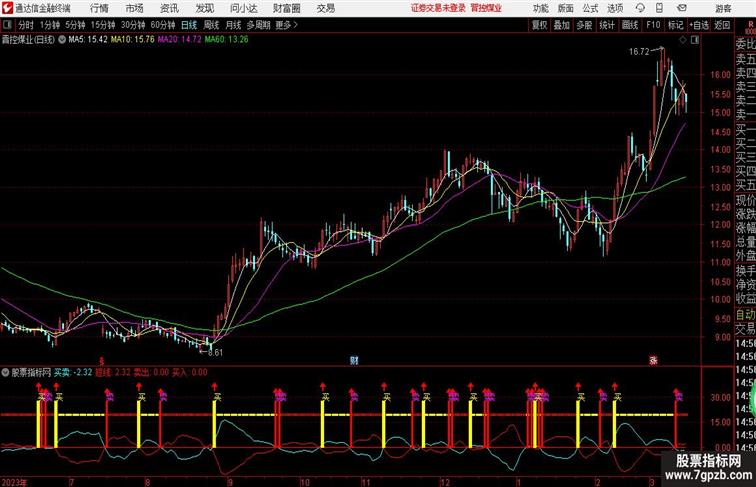Select the 周线 weekly chart tab
This screenshot has width=756, height=487.
pos(211,25)
